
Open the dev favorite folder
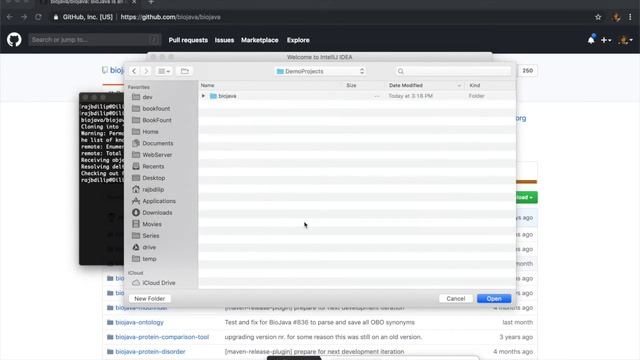pyautogui.click(x=147, y=97)
